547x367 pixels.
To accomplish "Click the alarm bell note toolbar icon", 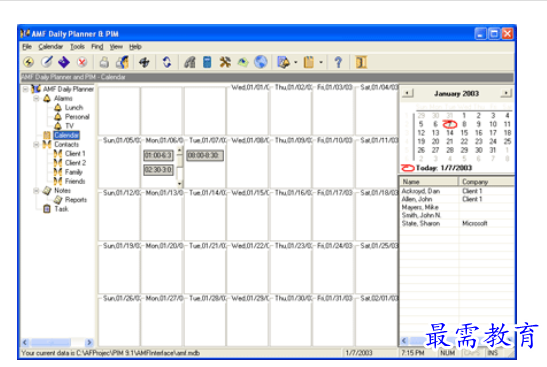I will tap(283, 62).
